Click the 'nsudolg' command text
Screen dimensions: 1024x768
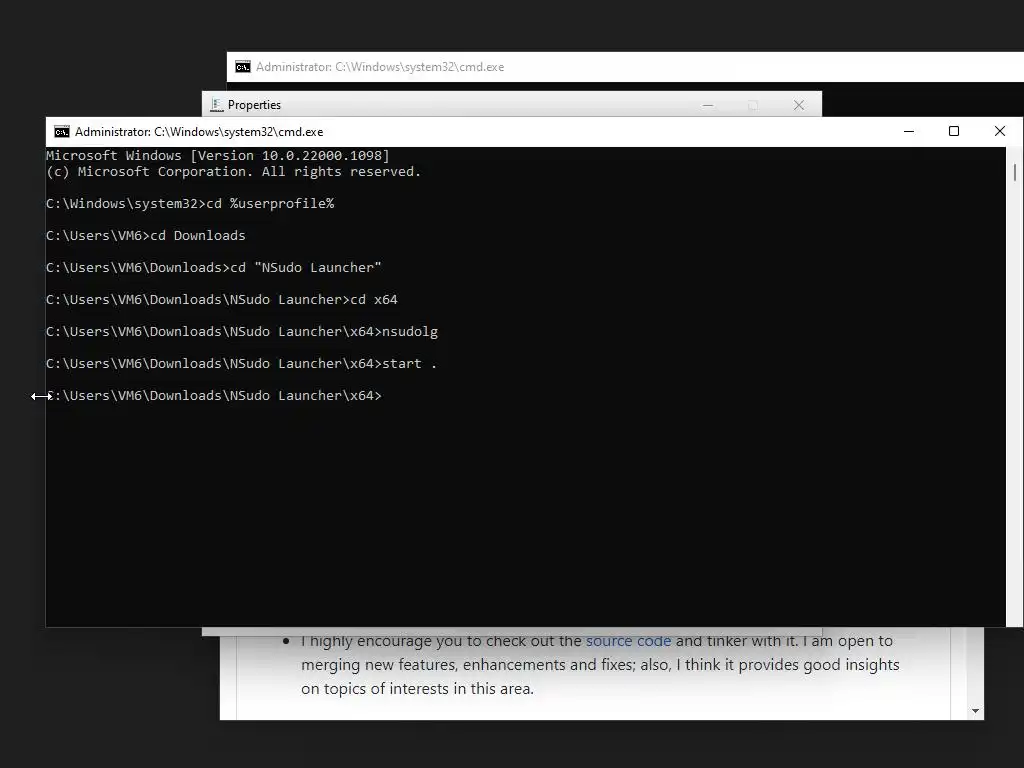coord(409,332)
